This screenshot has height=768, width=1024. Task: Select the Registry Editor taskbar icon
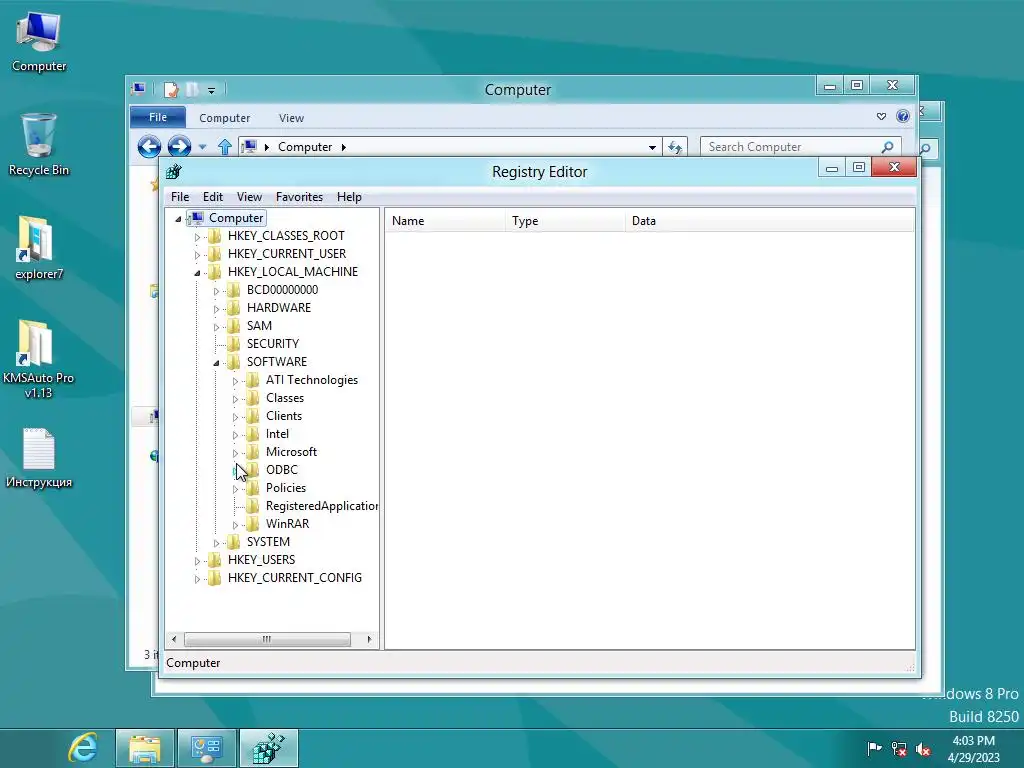[269, 748]
